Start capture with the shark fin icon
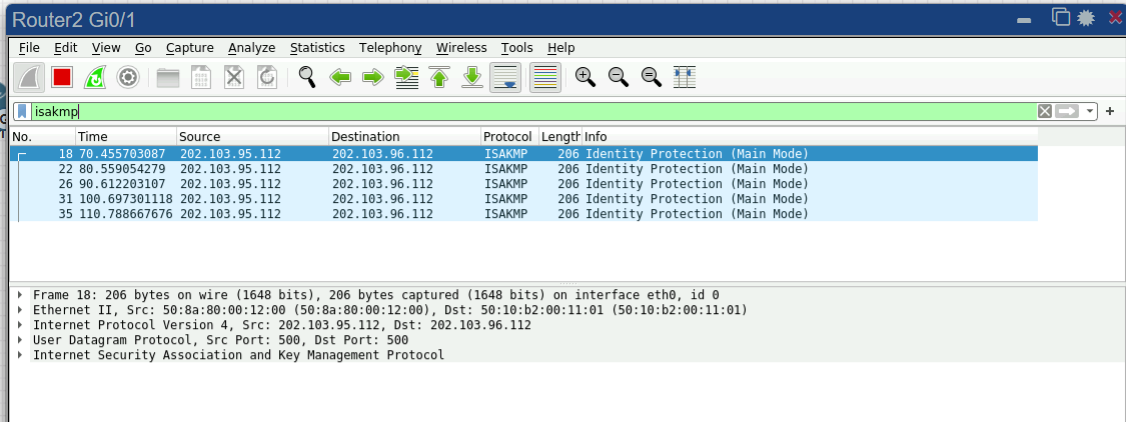The image size is (1126, 422). (29, 77)
